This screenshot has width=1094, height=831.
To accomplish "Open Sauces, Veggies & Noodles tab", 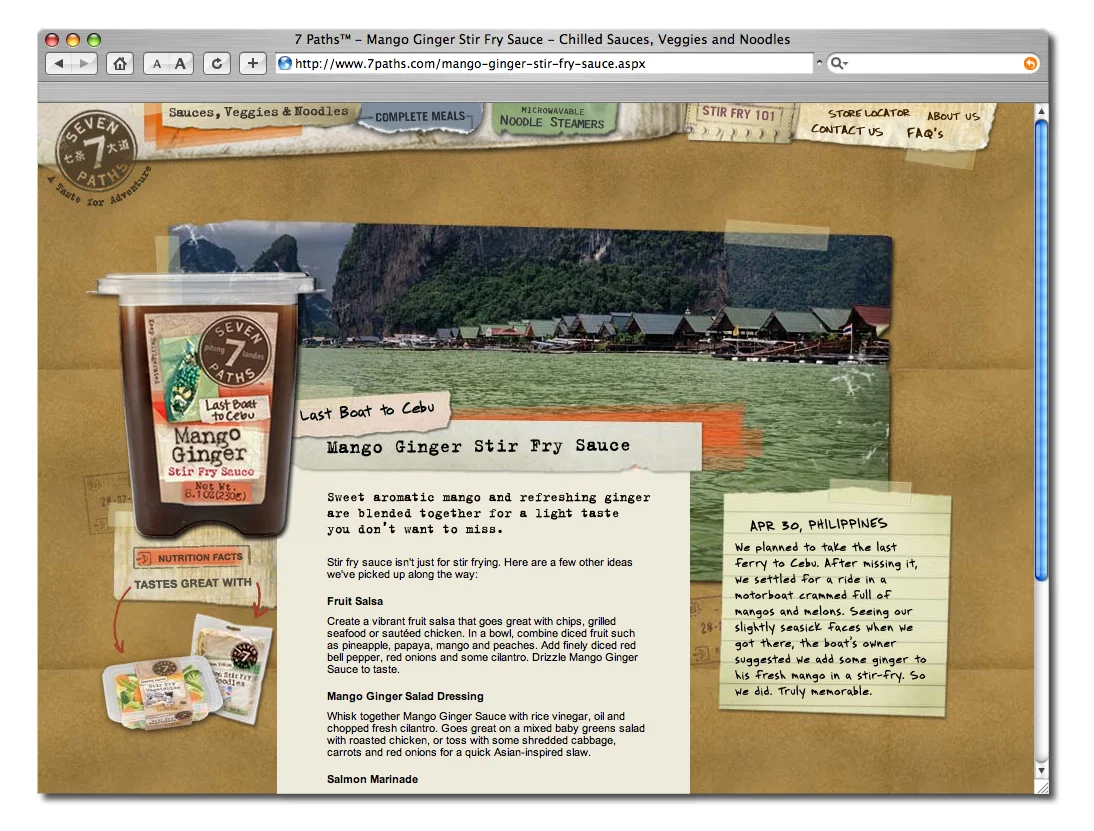I will tap(258, 112).
